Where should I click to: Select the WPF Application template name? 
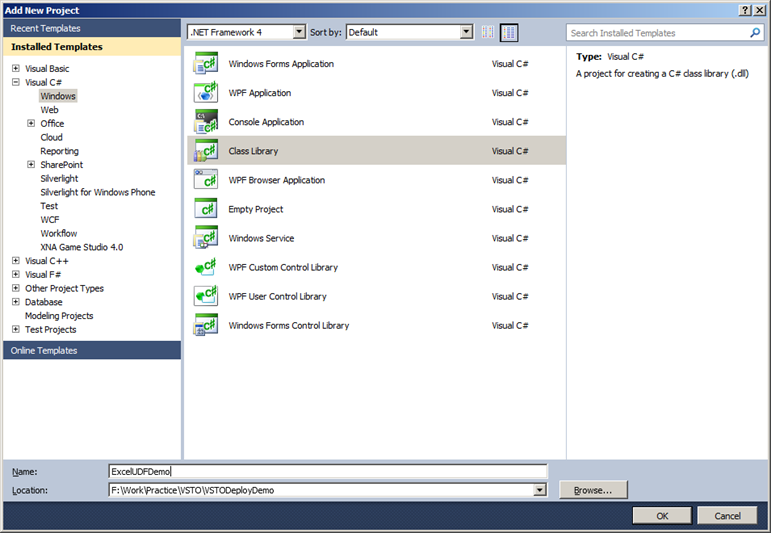pos(260,93)
